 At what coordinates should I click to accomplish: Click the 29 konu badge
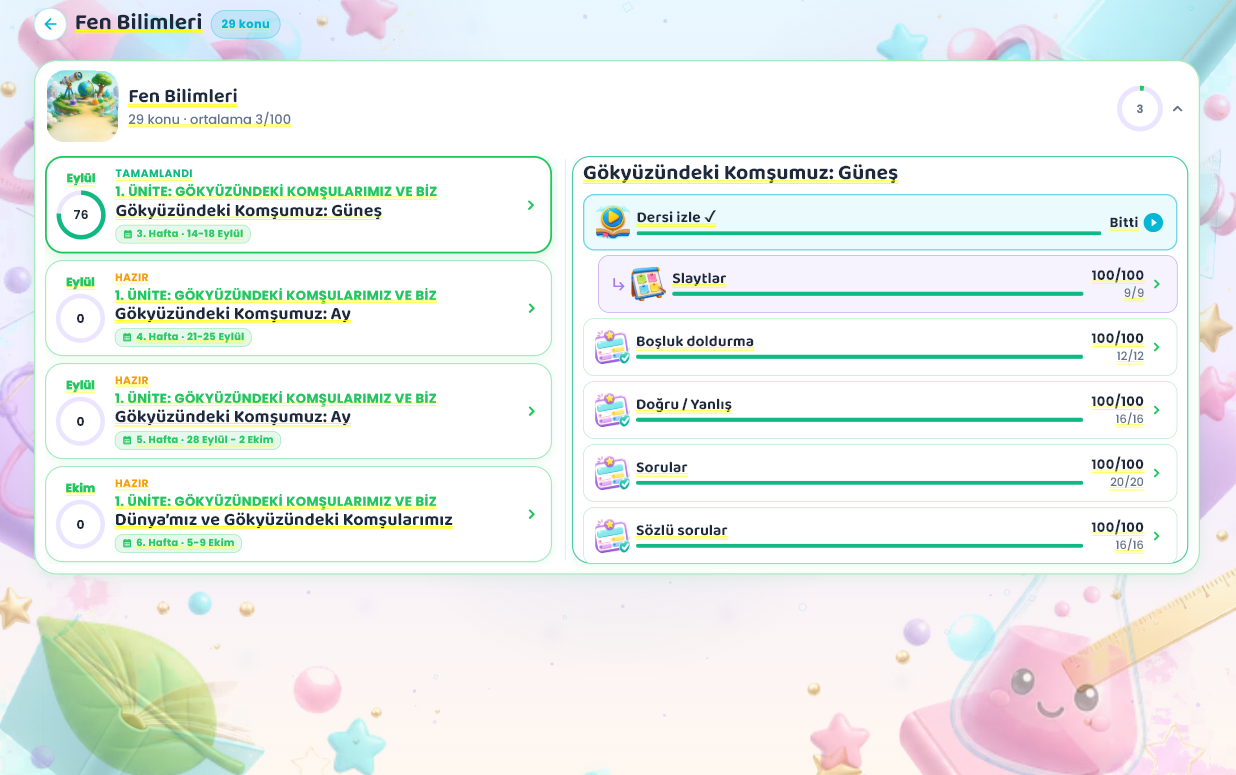[x=245, y=24]
